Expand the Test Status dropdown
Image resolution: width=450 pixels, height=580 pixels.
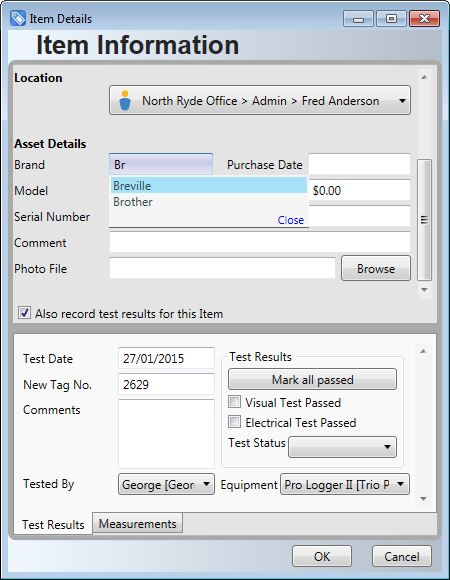point(342,447)
